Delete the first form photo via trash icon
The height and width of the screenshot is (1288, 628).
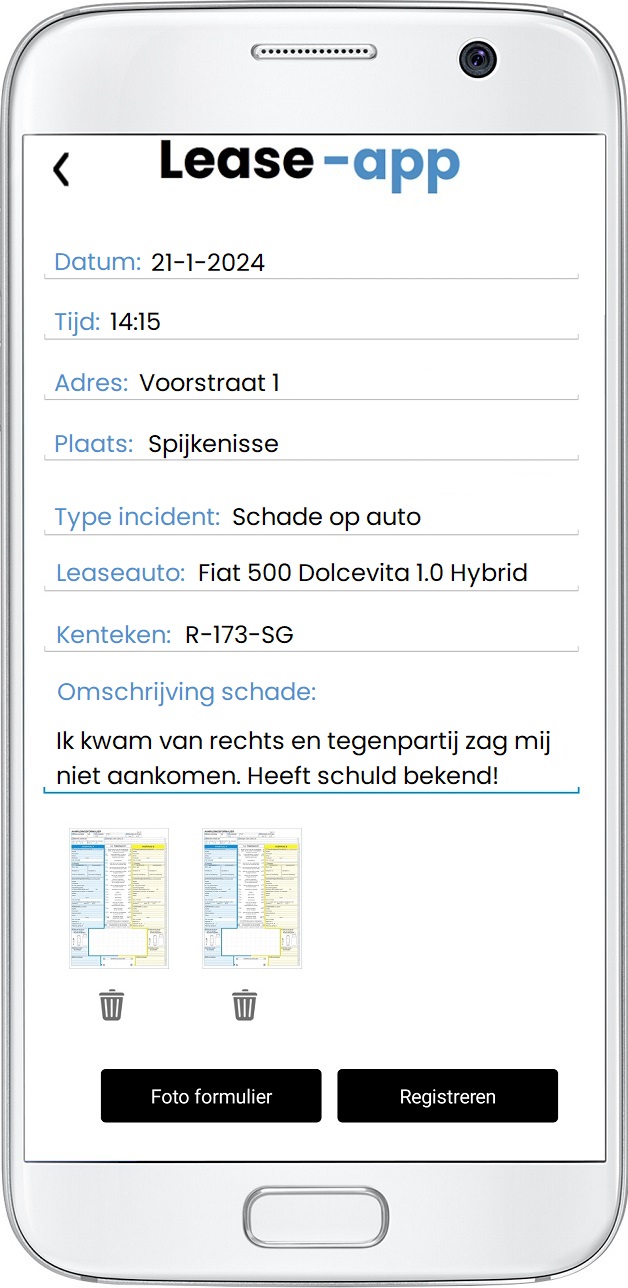point(111,1004)
